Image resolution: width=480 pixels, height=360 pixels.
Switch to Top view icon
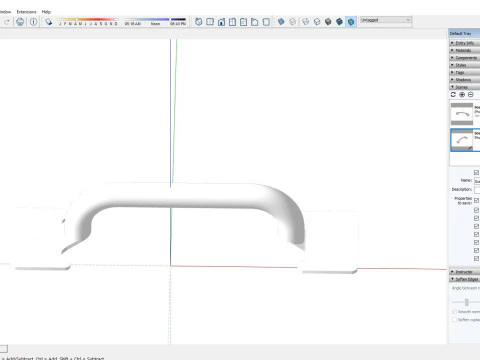click(x=210, y=22)
